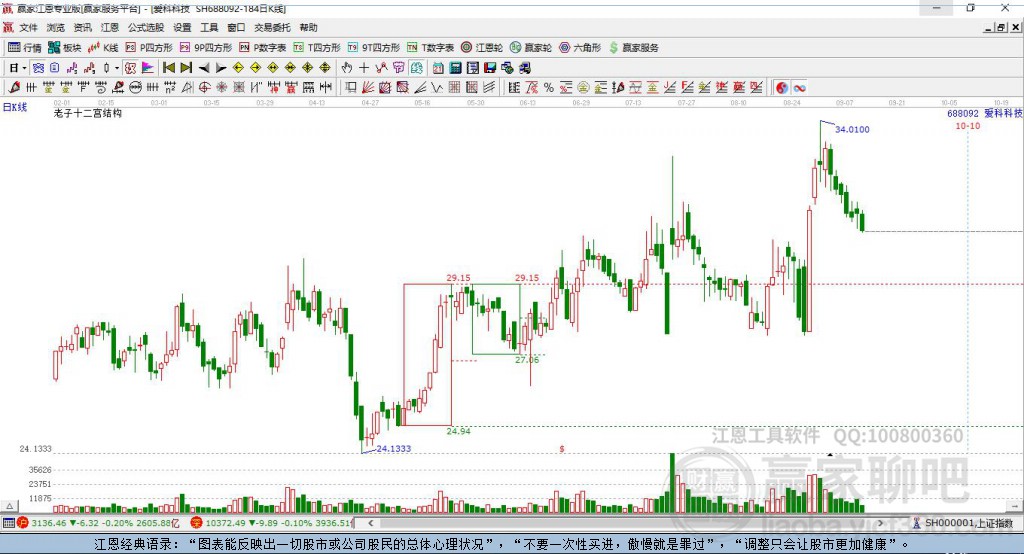This screenshot has width=1024, height=554.
Task: Click the up triangle near volume panel
Action: click(9, 506)
